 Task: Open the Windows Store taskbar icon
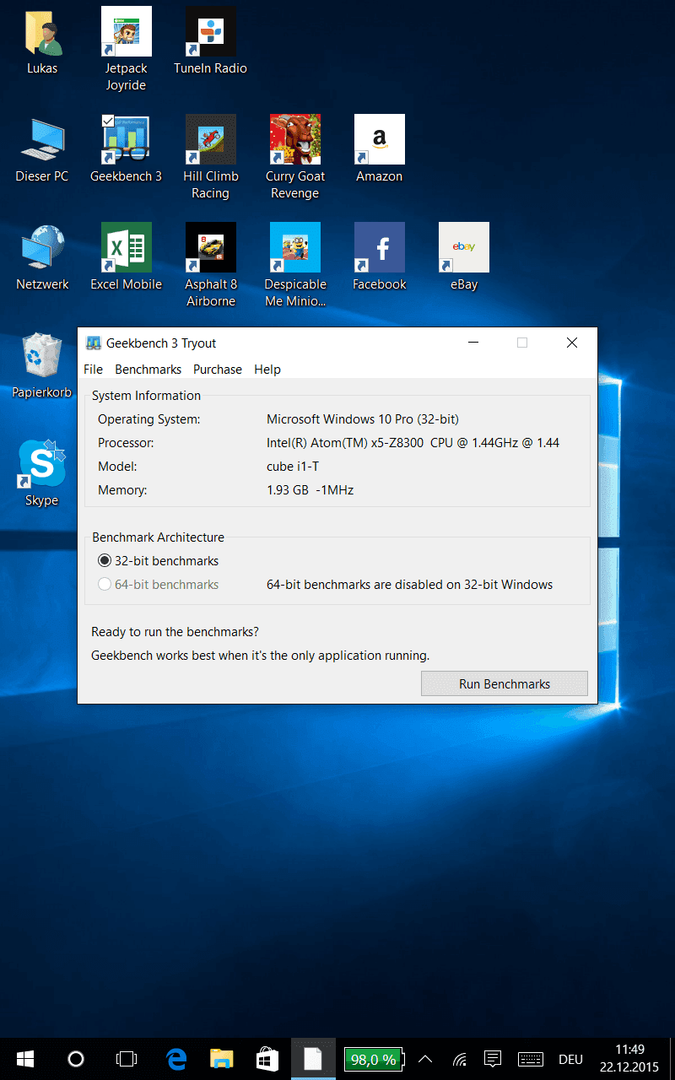(x=267, y=1059)
